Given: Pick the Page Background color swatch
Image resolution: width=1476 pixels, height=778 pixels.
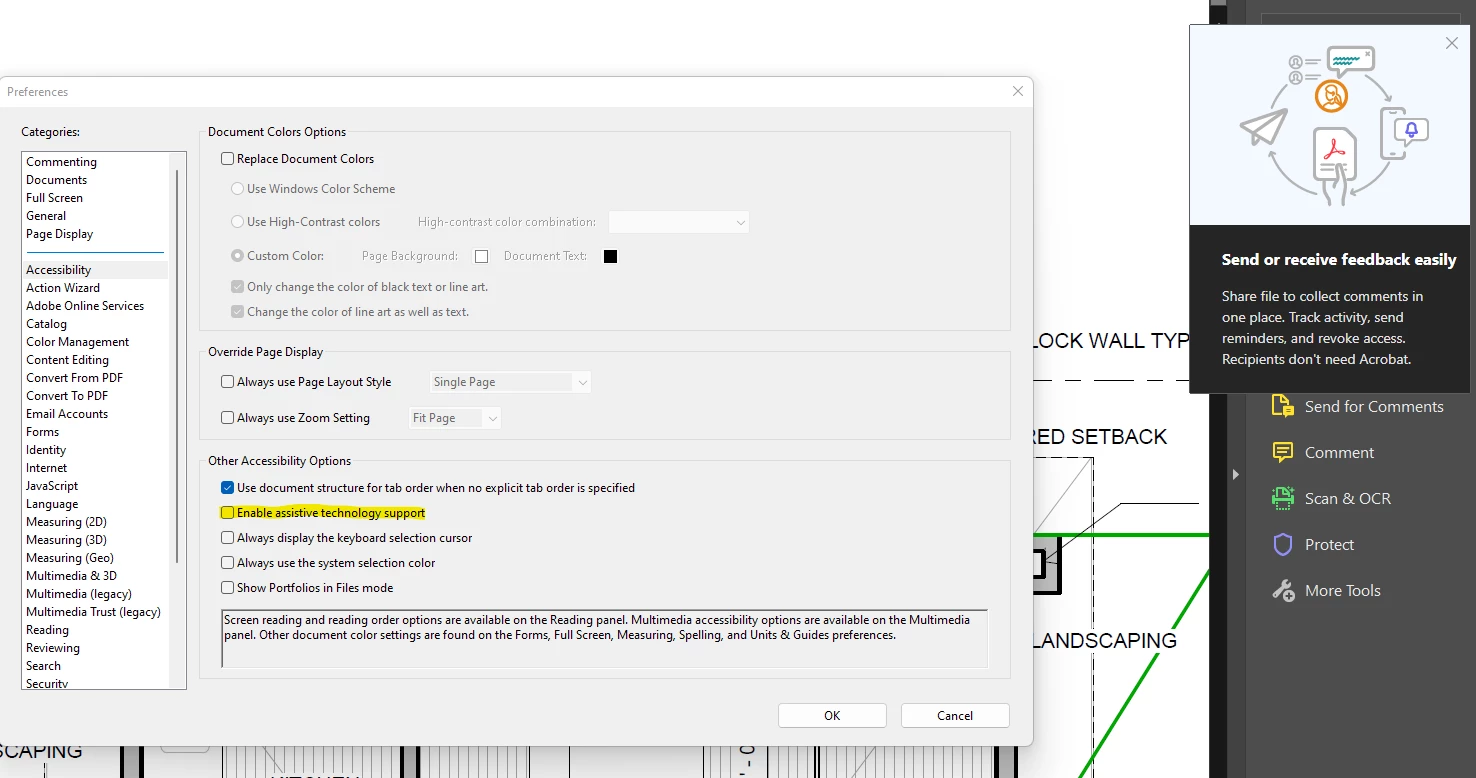Looking at the screenshot, I should (x=481, y=256).
